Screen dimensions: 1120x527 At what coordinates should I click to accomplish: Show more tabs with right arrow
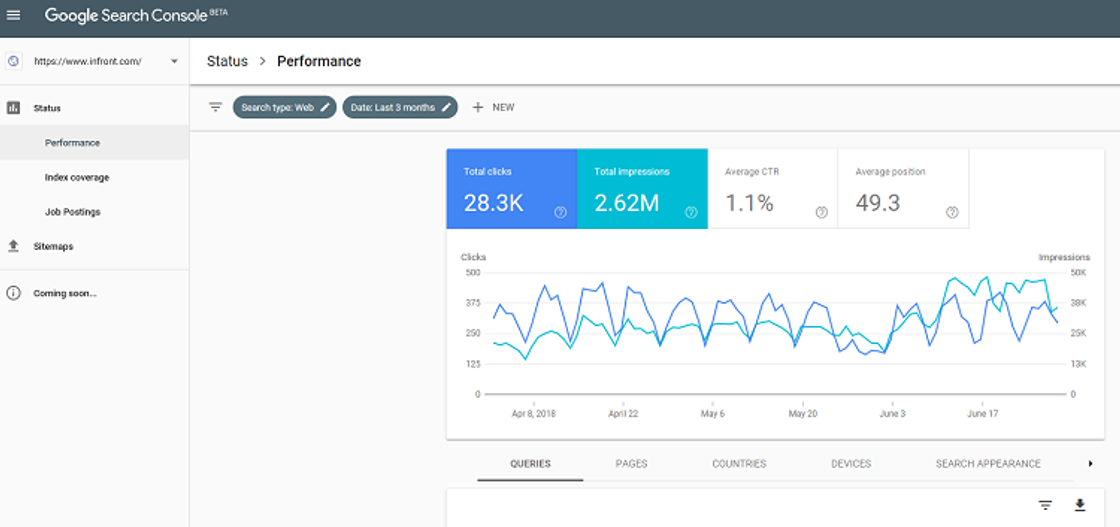pyautogui.click(x=1091, y=464)
